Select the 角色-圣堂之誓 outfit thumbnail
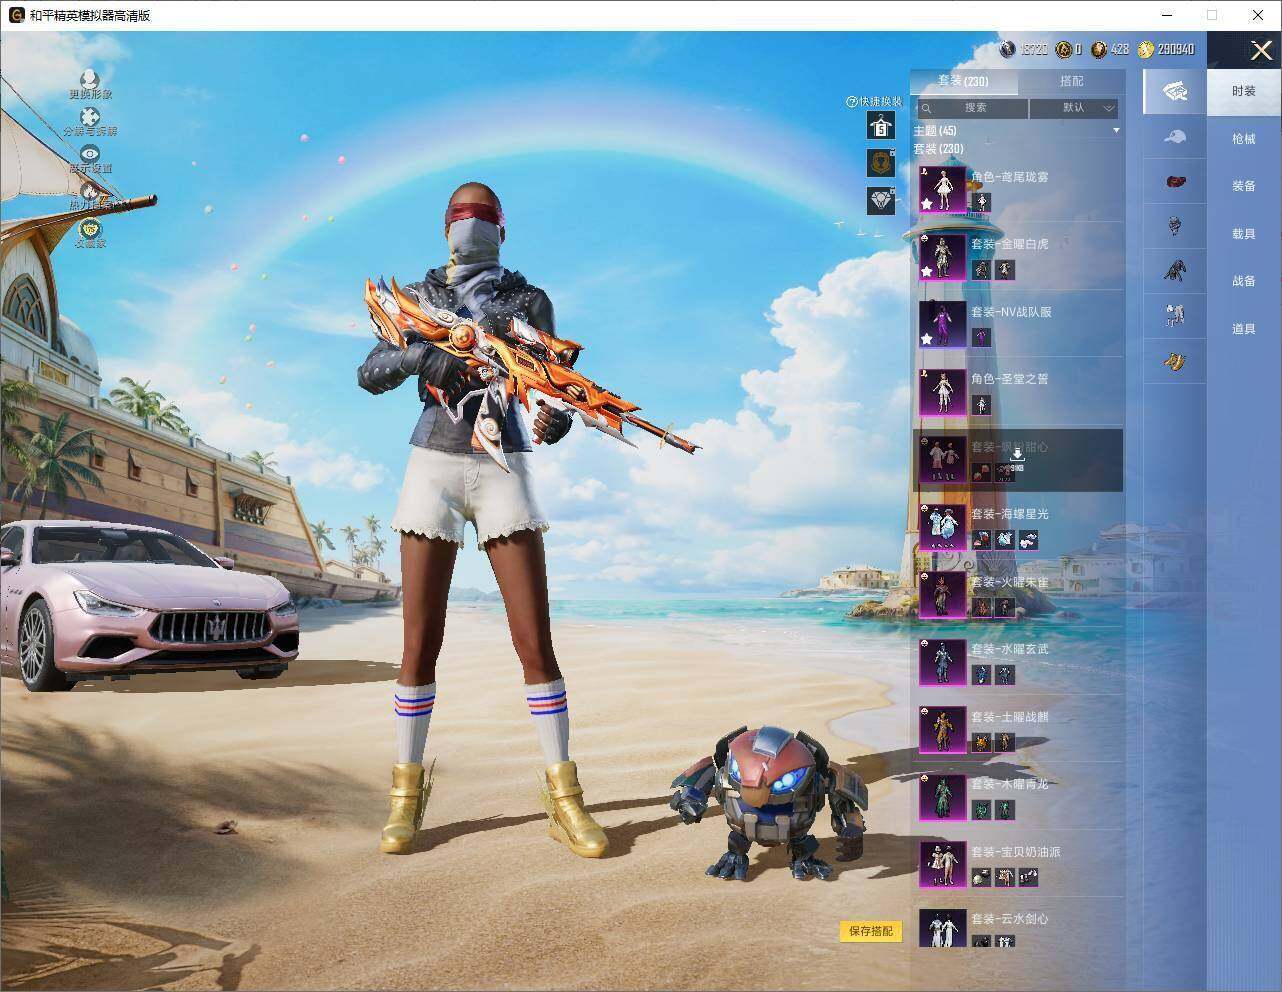The height and width of the screenshot is (992, 1282). pyautogui.click(x=943, y=392)
